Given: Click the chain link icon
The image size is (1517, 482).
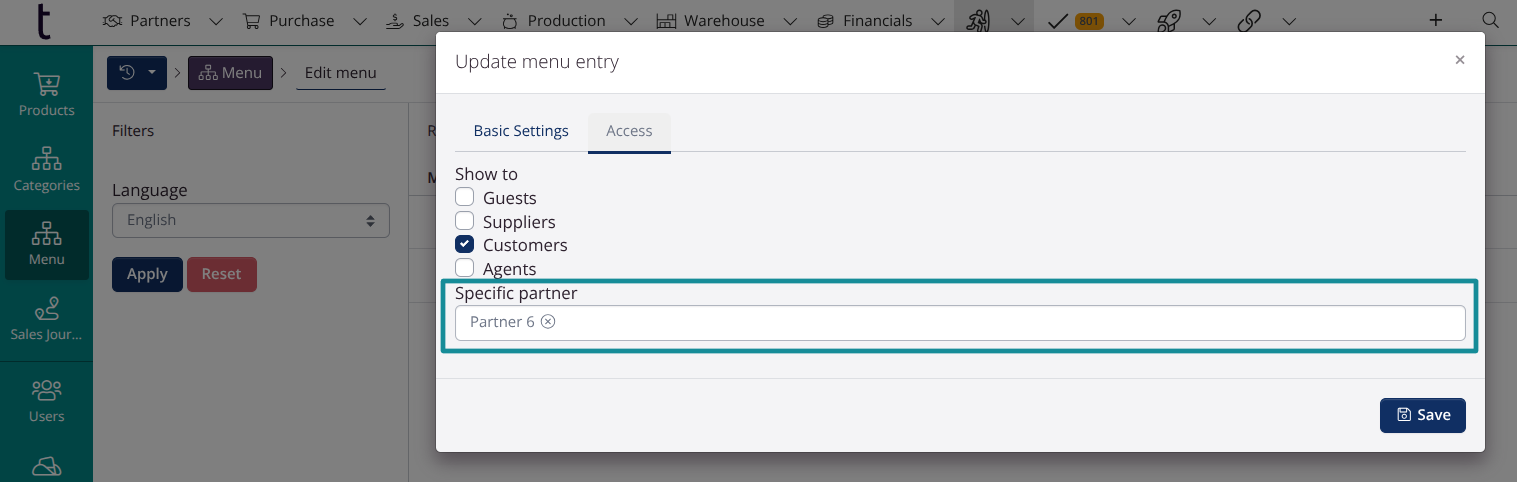Looking at the screenshot, I should (x=1249, y=21).
